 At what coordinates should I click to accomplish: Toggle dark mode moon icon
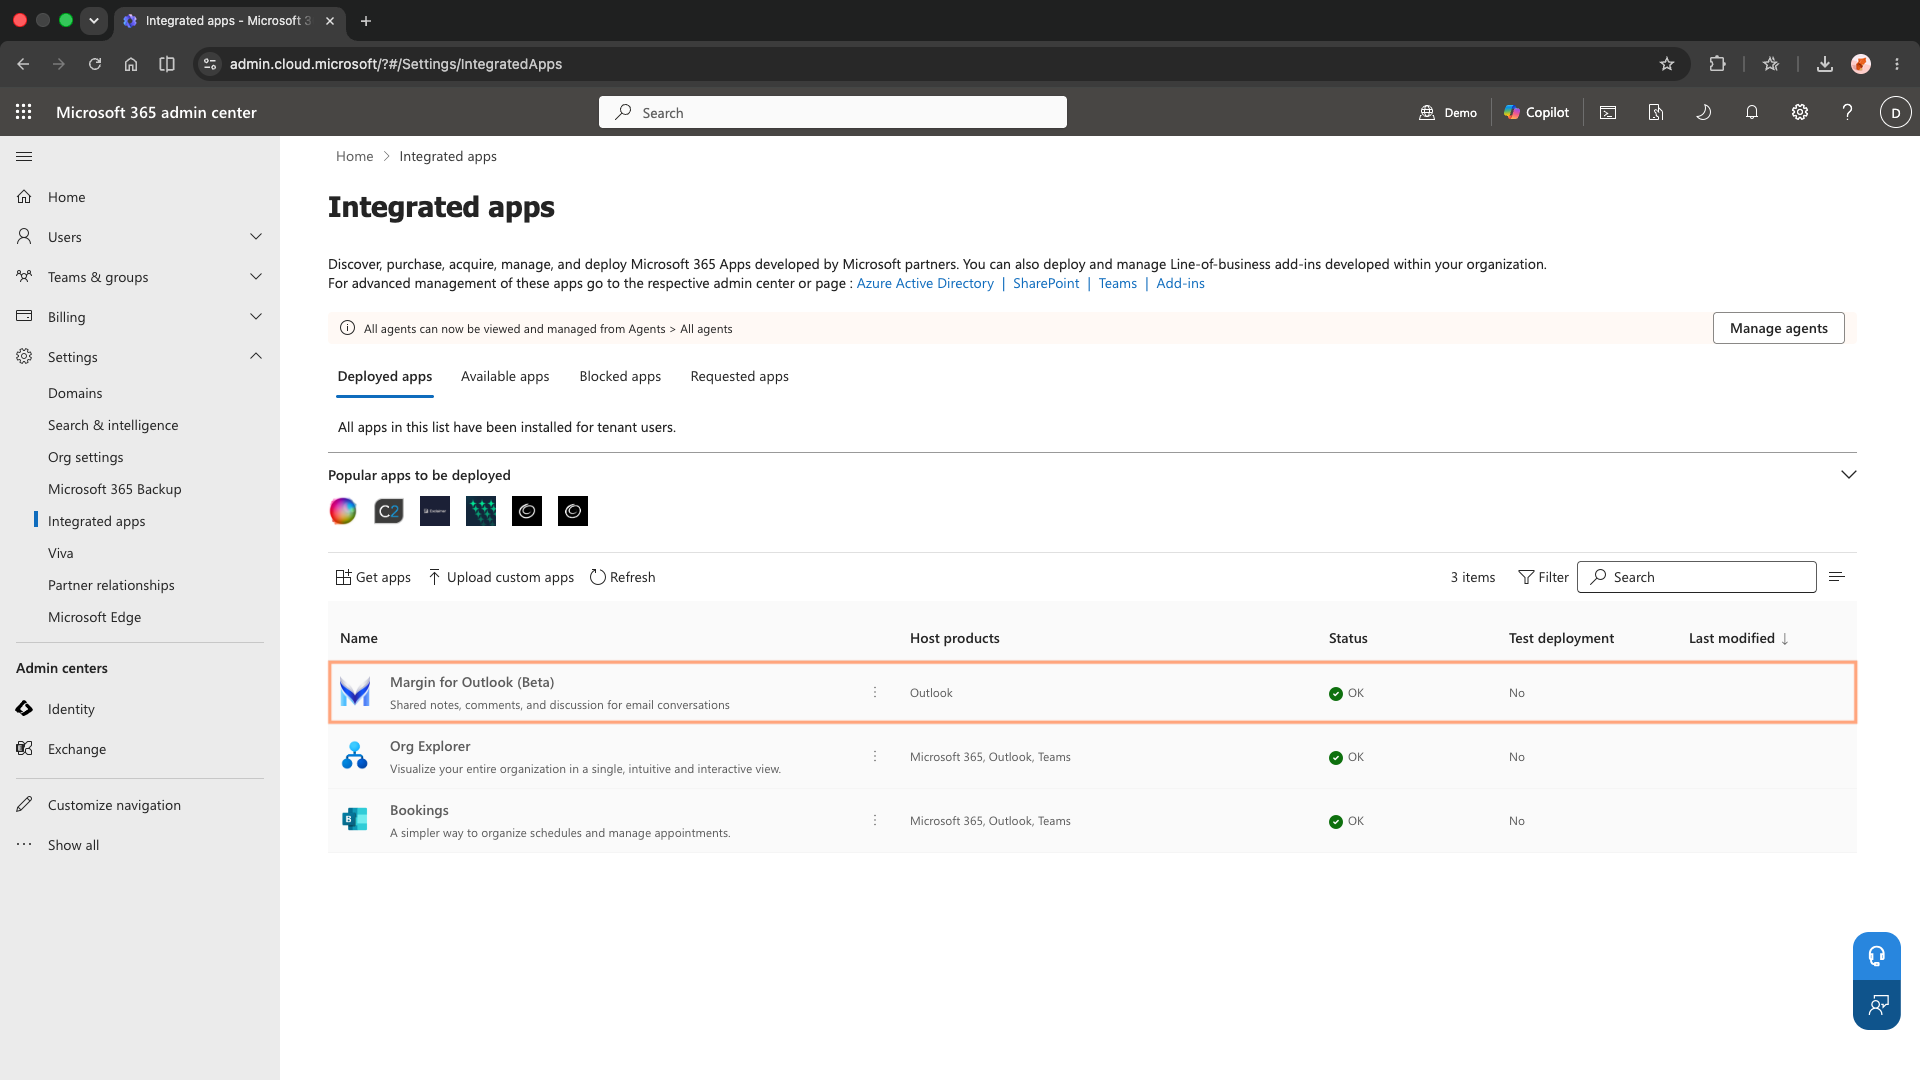(x=1704, y=112)
